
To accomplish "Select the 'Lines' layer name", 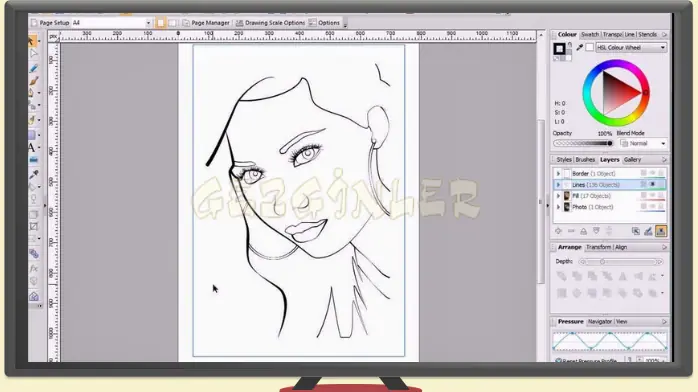I will (x=578, y=185).
